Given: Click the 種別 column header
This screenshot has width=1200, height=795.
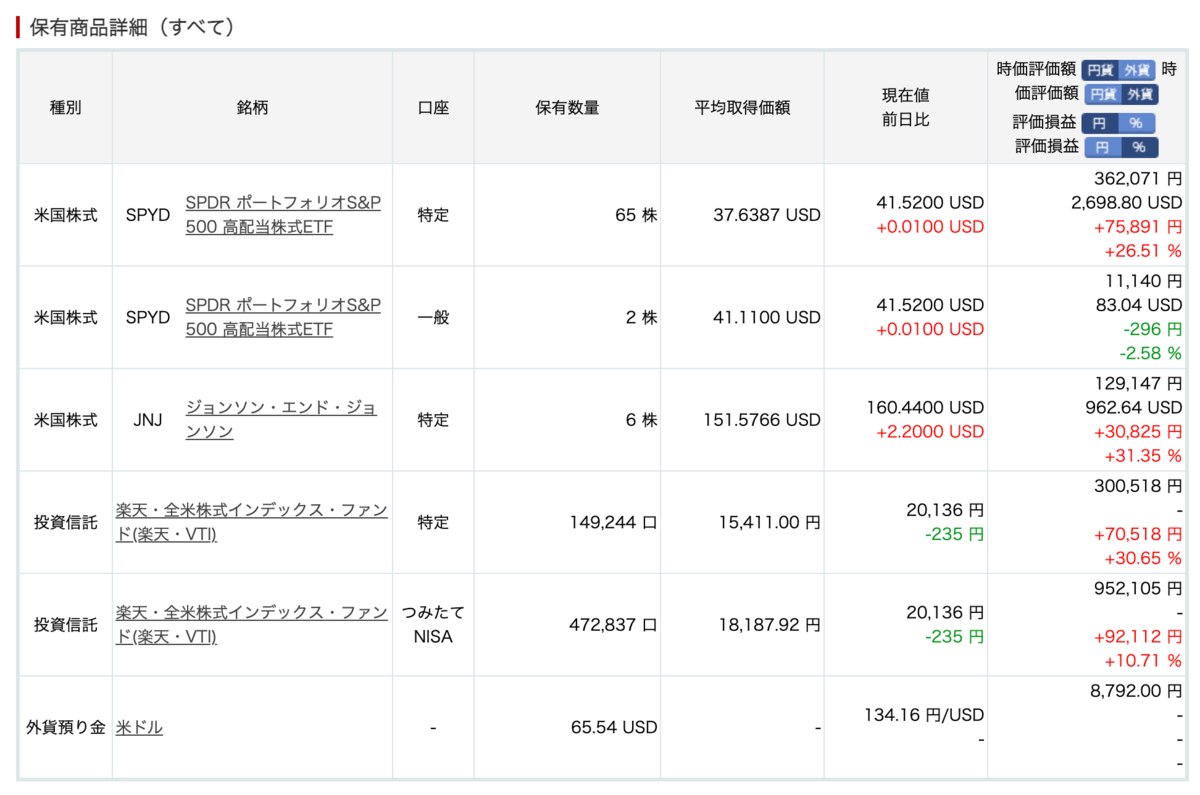Looking at the screenshot, I should point(65,108).
